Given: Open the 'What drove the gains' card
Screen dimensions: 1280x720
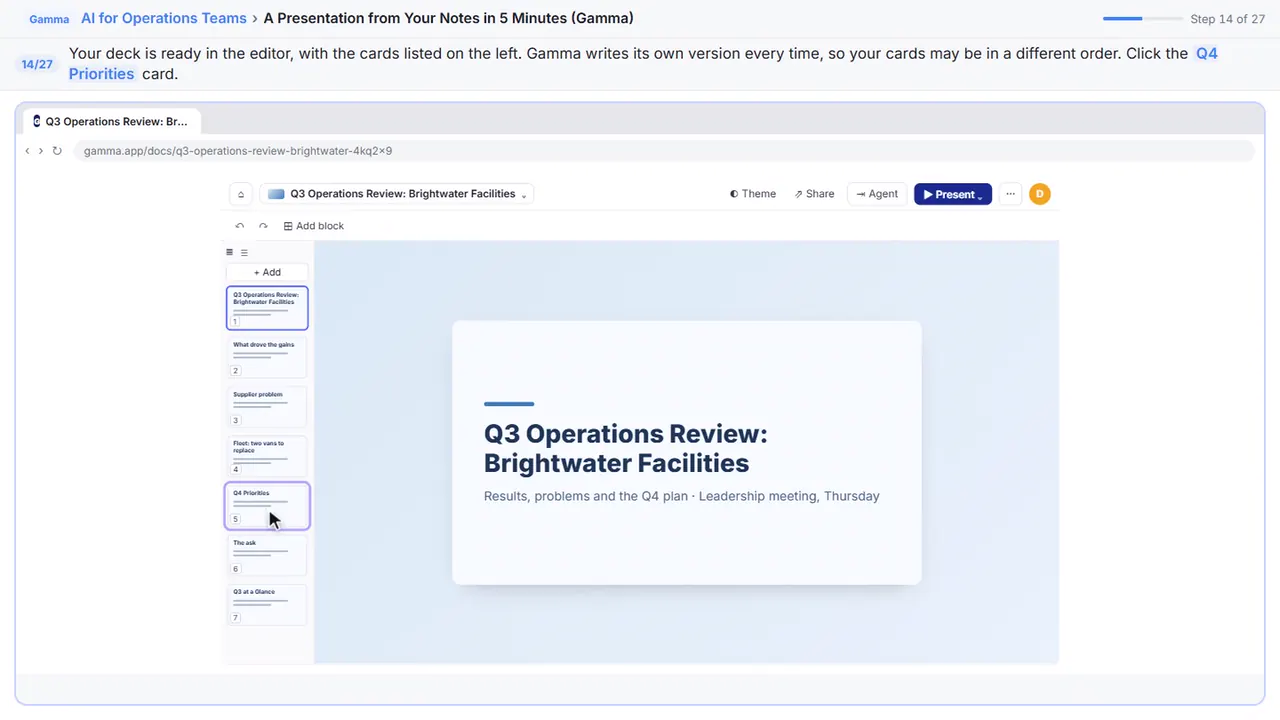Looking at the screenshot, I should (267, 357).
